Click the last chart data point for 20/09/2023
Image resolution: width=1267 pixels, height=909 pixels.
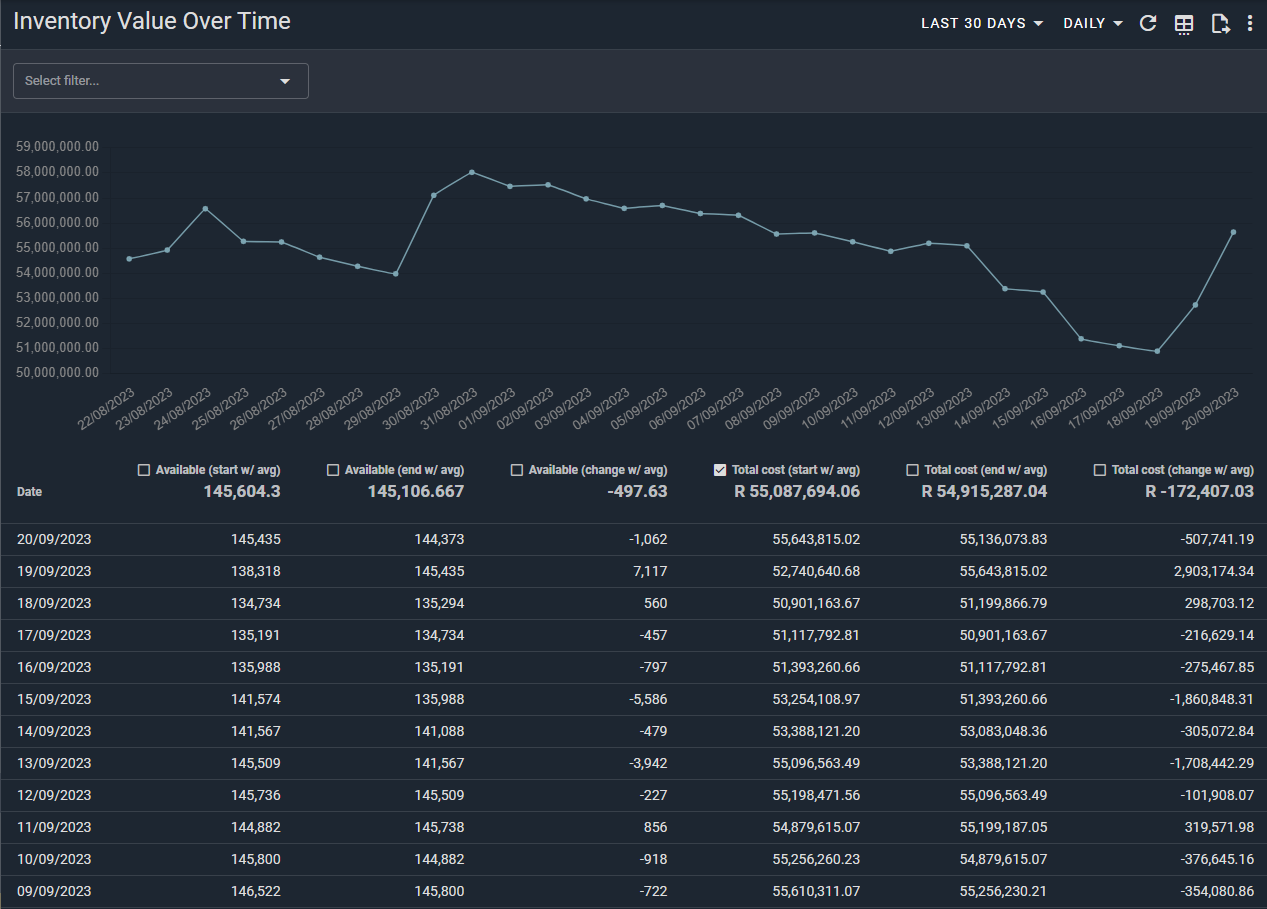pos(1233,232)
